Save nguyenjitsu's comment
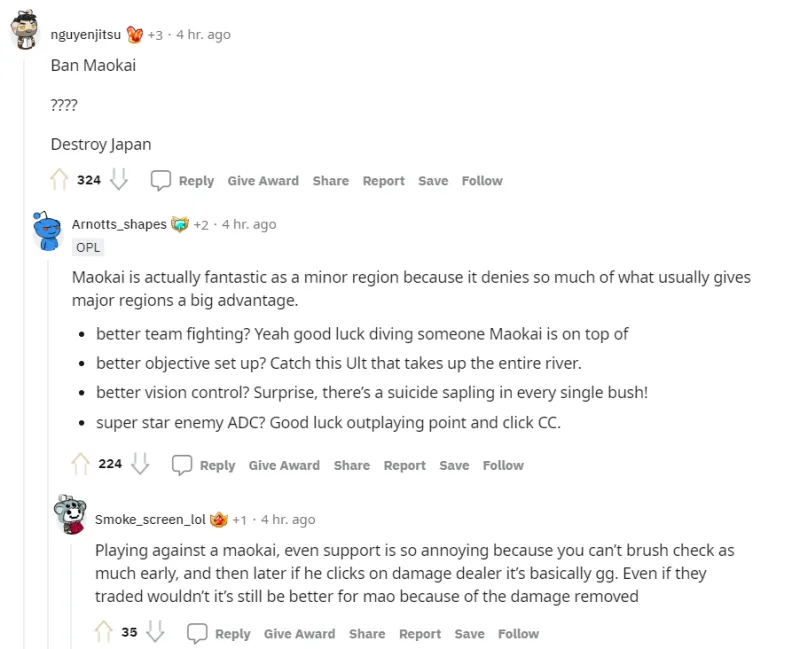This screenshot has height=649, width=800. pyautogui.click(x=433, y=181)
